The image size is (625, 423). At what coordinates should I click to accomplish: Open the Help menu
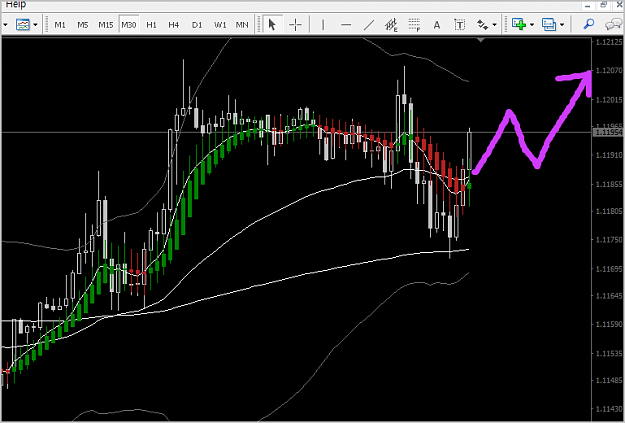click(x=16, y=4)
